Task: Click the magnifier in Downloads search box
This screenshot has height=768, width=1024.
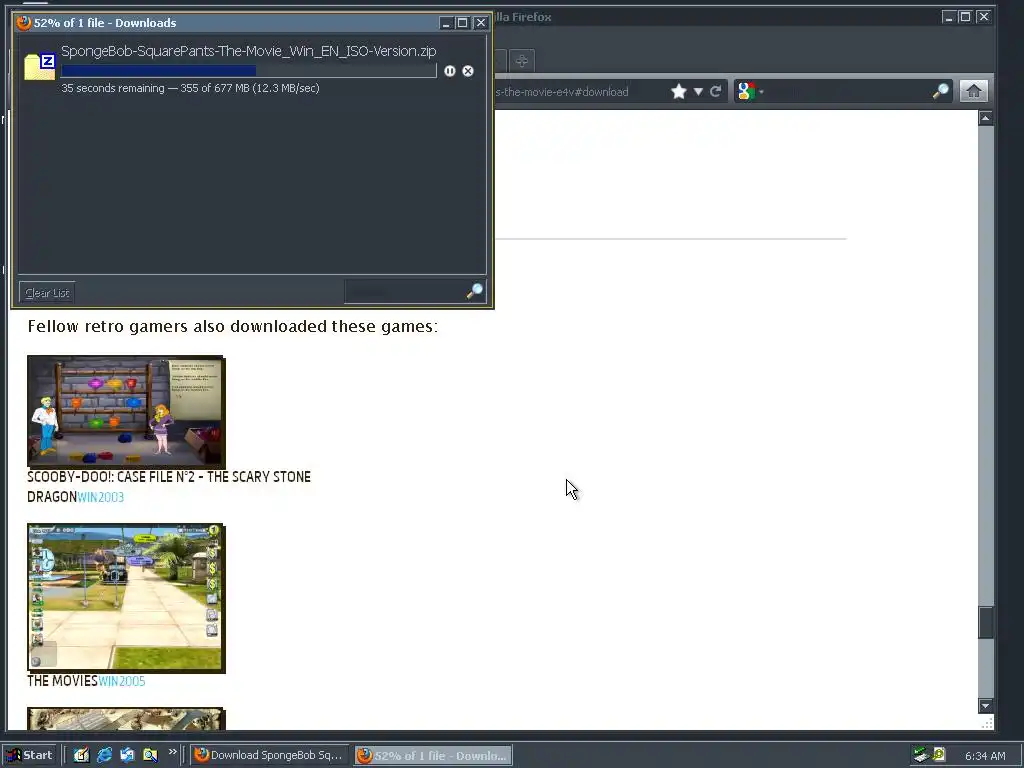Action: click(475, 291)
